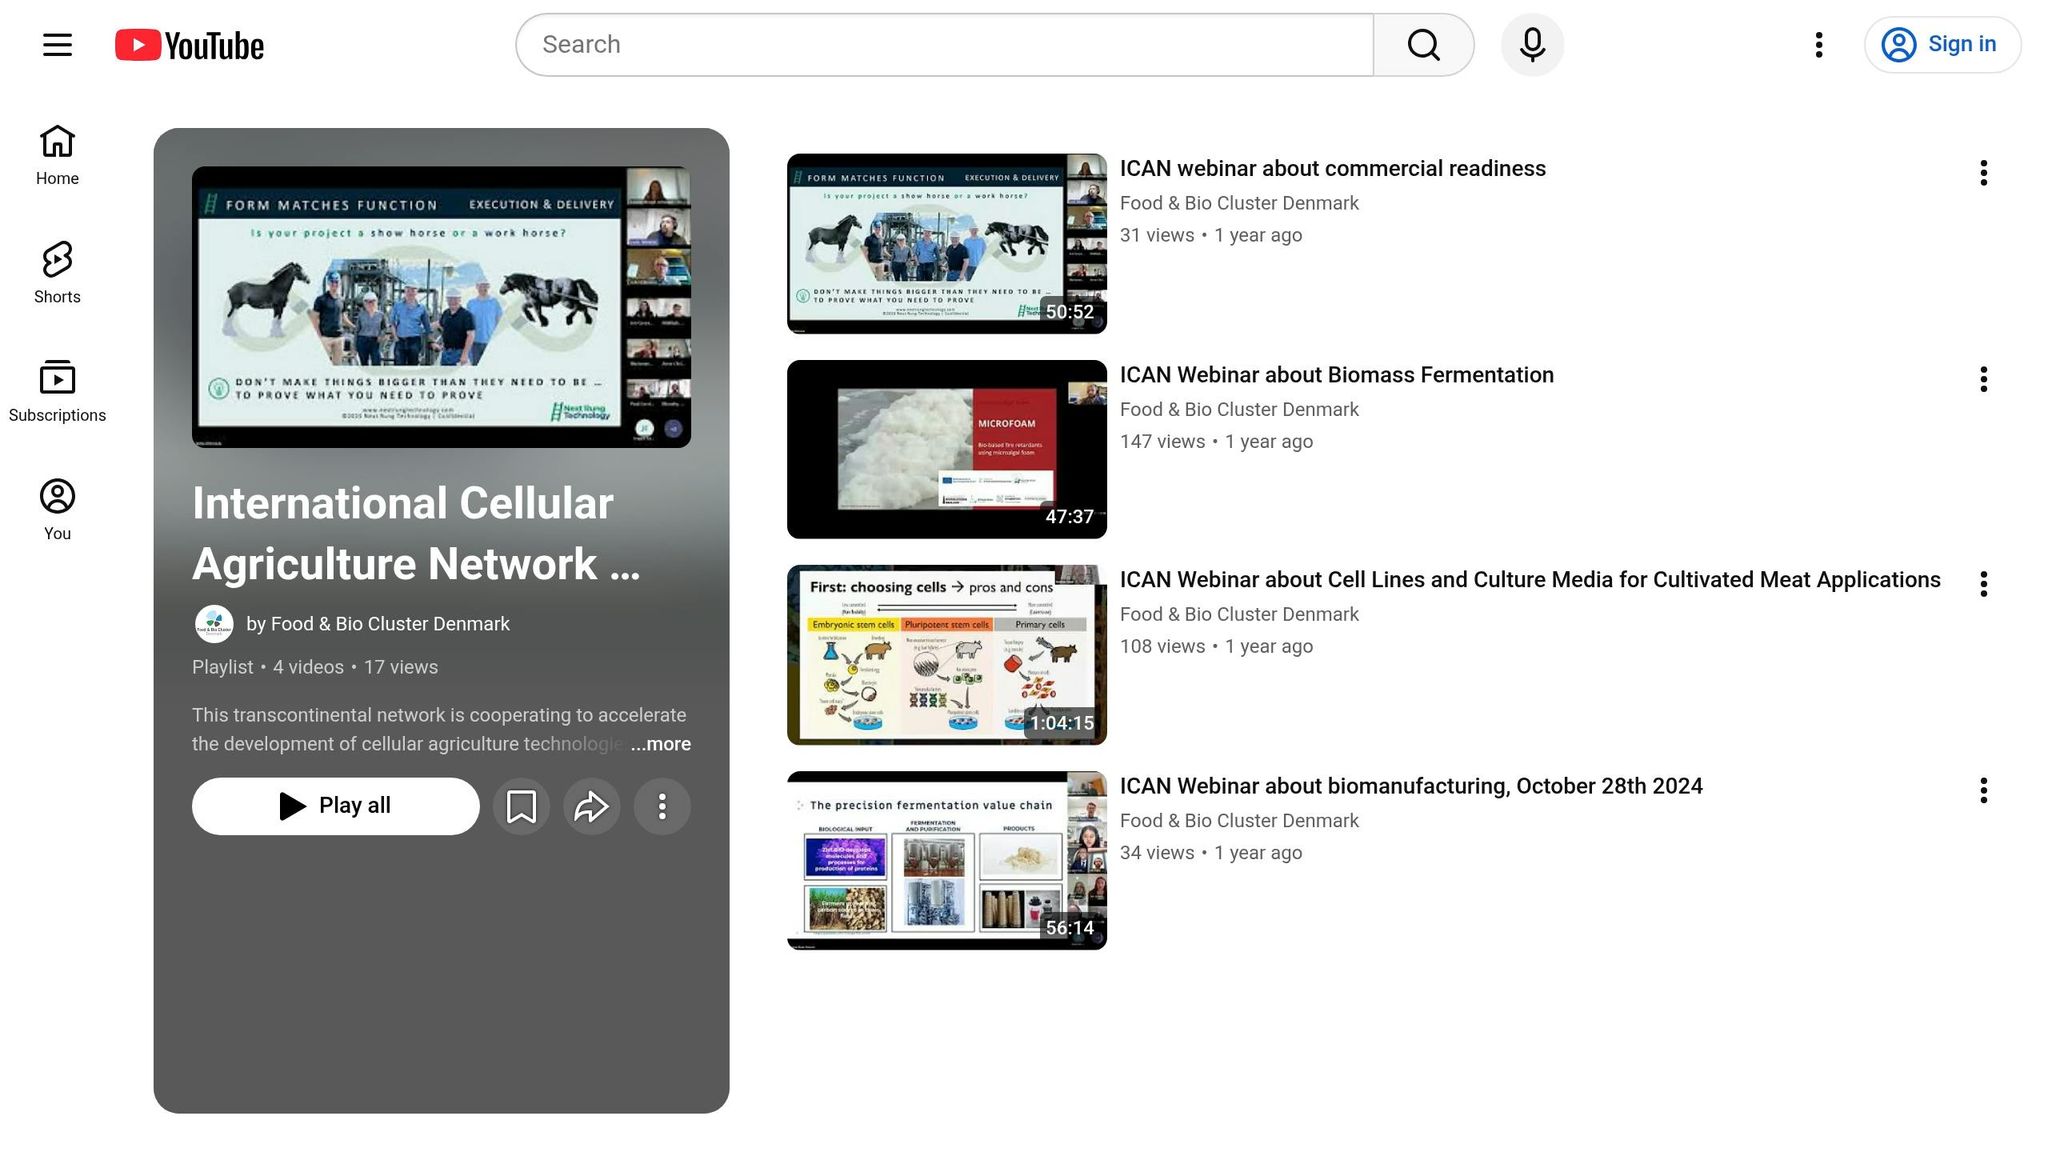This screenshot has width=2048, height=1152.
Task: Open the Home sidebar item
Action: pos(57,155)
